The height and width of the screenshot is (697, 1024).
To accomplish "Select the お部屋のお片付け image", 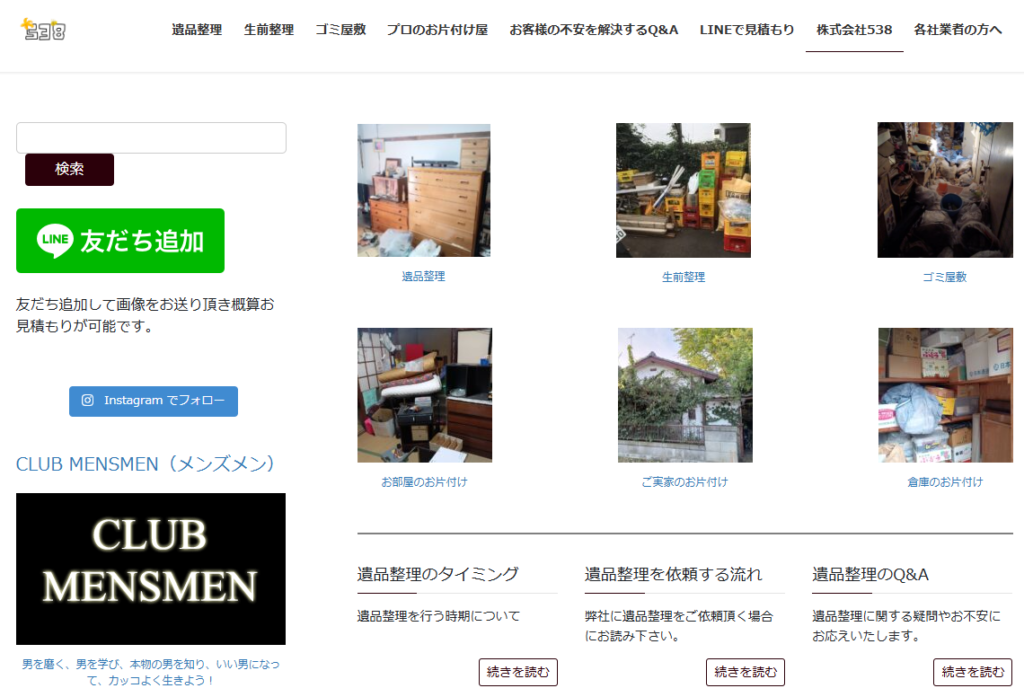I will 424,395.
